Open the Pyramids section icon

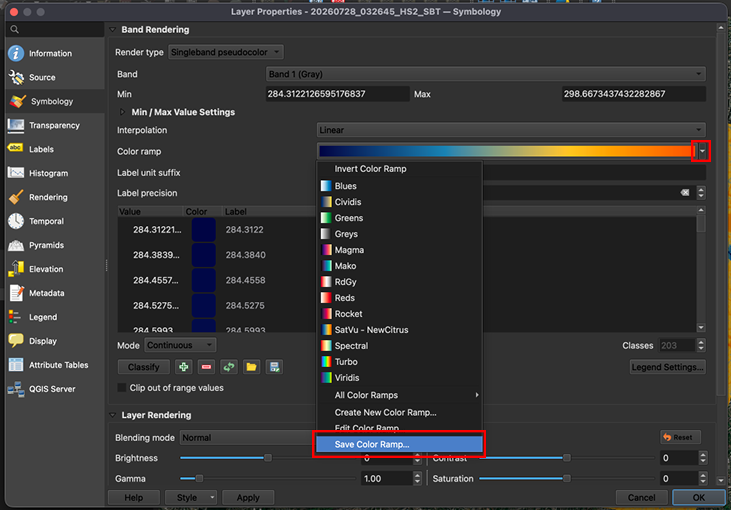coord(16,245)
